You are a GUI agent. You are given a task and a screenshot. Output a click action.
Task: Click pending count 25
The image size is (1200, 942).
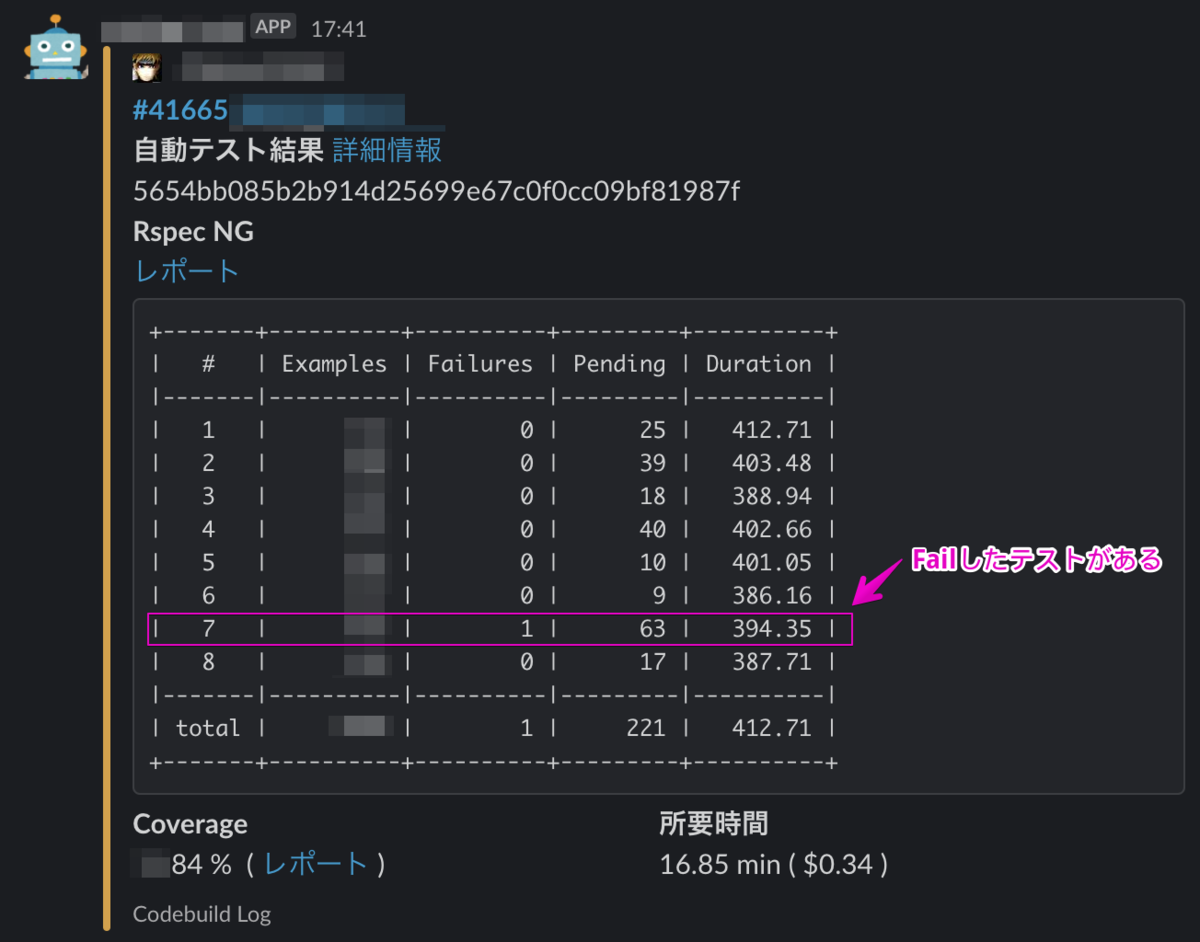pos(652,431)
